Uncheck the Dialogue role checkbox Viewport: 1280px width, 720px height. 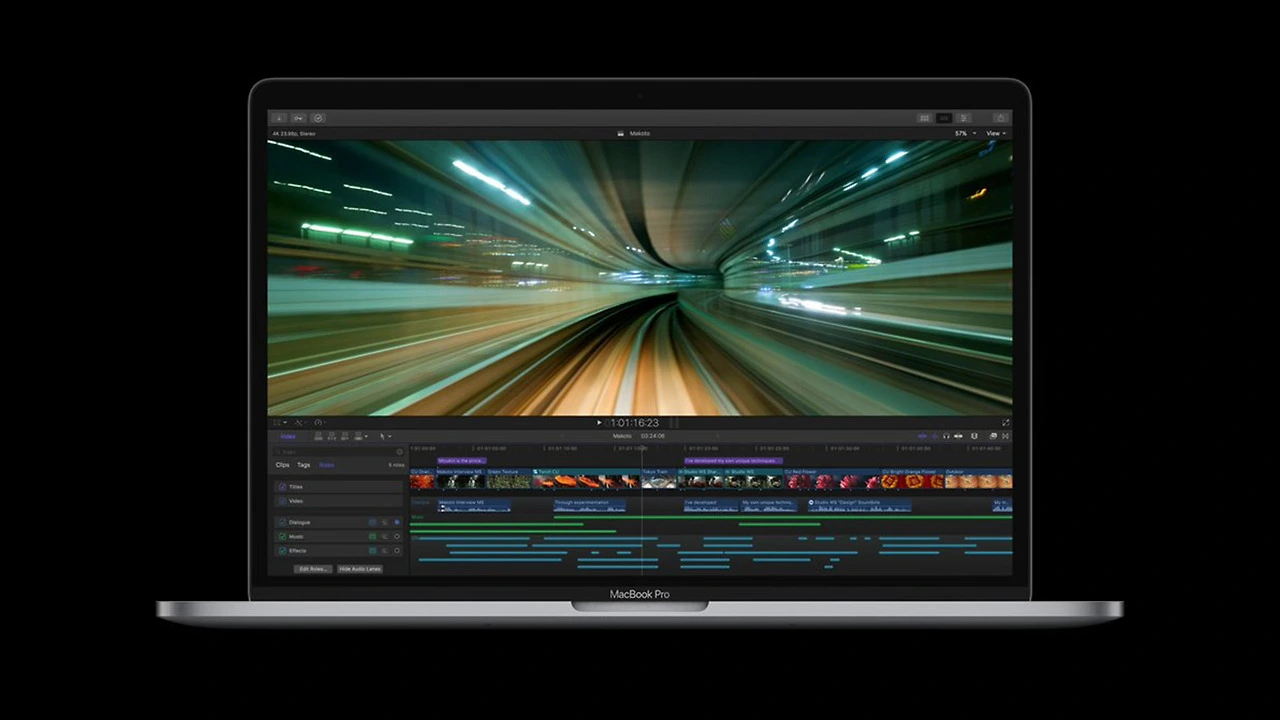point(282,522)
